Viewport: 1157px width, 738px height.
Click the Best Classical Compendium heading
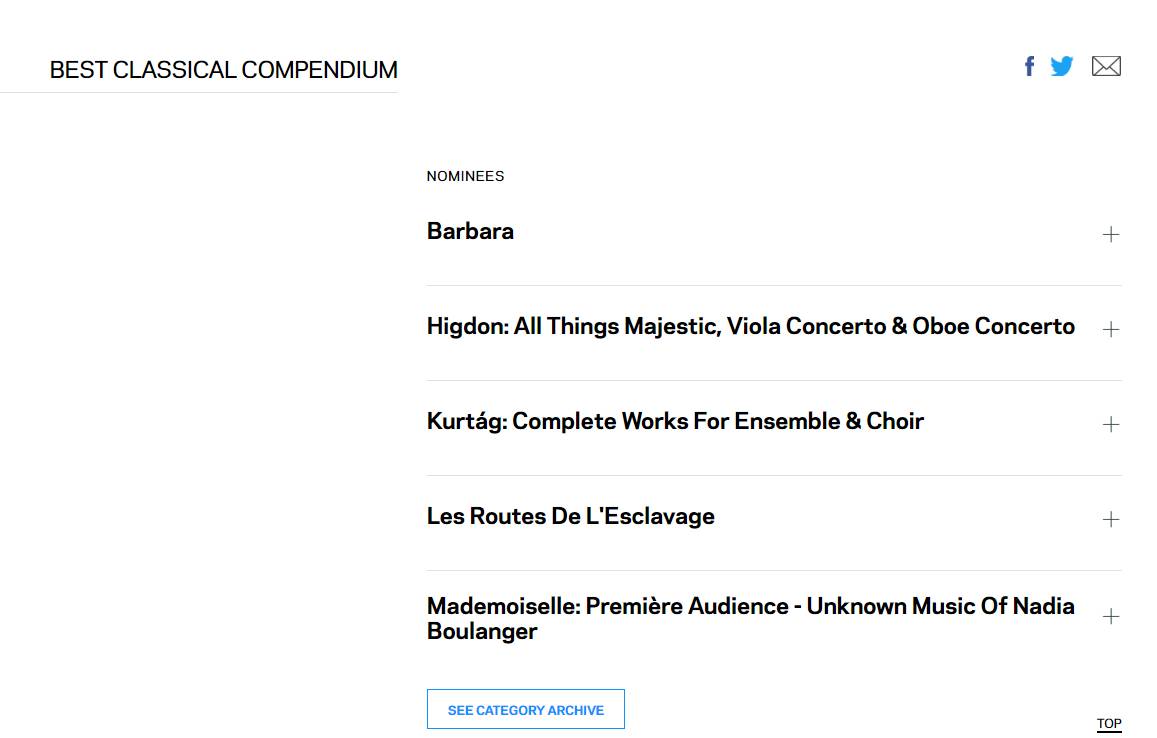(224, 70)
